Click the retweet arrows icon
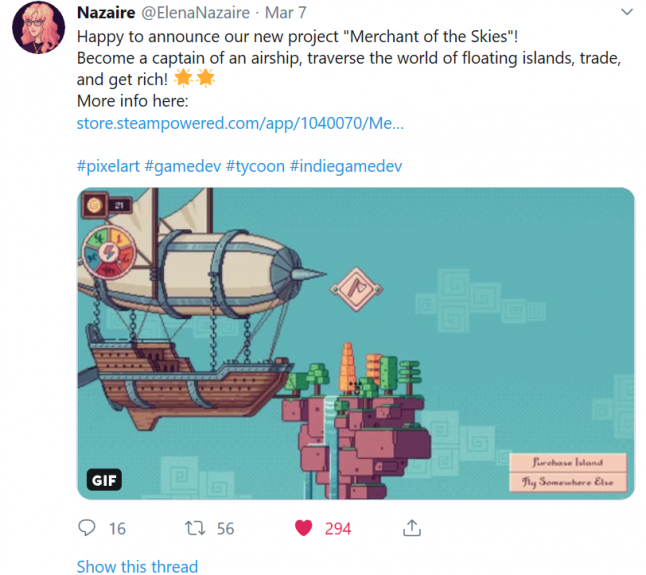Screen dimensions: 646x575 (x=195, y=528)
